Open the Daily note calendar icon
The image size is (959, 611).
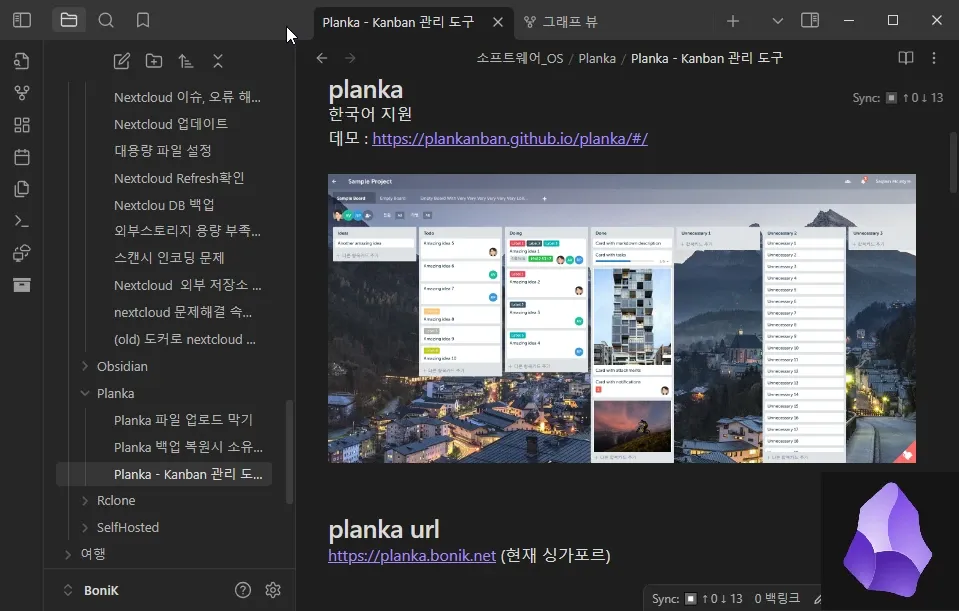22,156
